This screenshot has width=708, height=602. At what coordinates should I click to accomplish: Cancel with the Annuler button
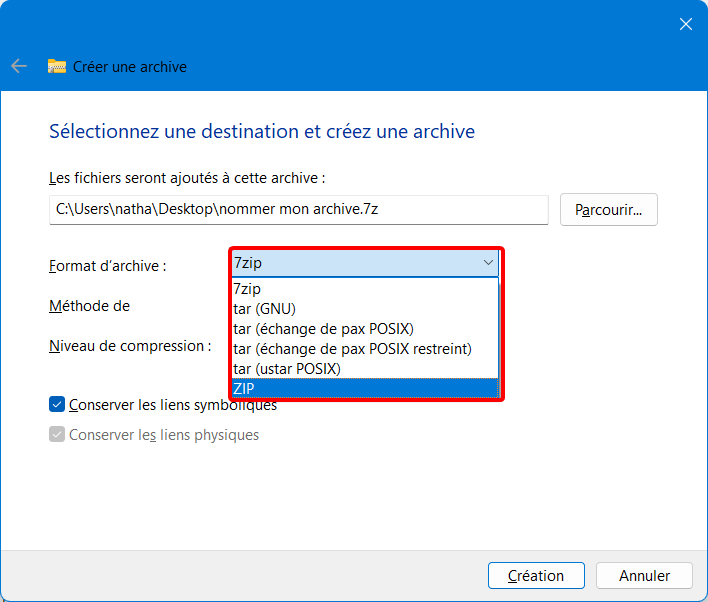(x=644, y=575)
